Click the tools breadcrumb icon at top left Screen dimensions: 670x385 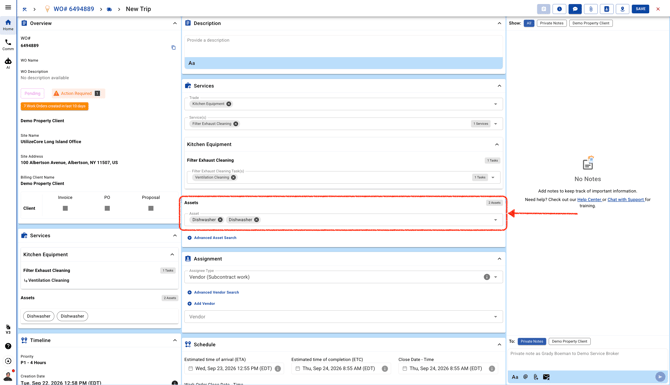coord(24,9)
